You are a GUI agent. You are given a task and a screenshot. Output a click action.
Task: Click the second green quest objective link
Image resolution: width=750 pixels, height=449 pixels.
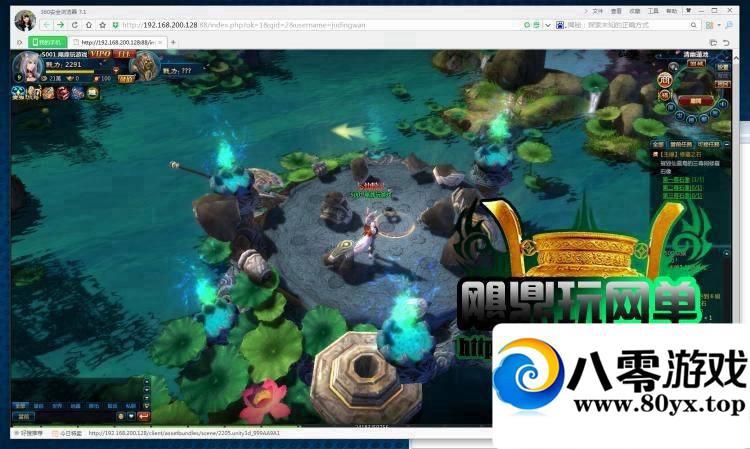(682, 188)
